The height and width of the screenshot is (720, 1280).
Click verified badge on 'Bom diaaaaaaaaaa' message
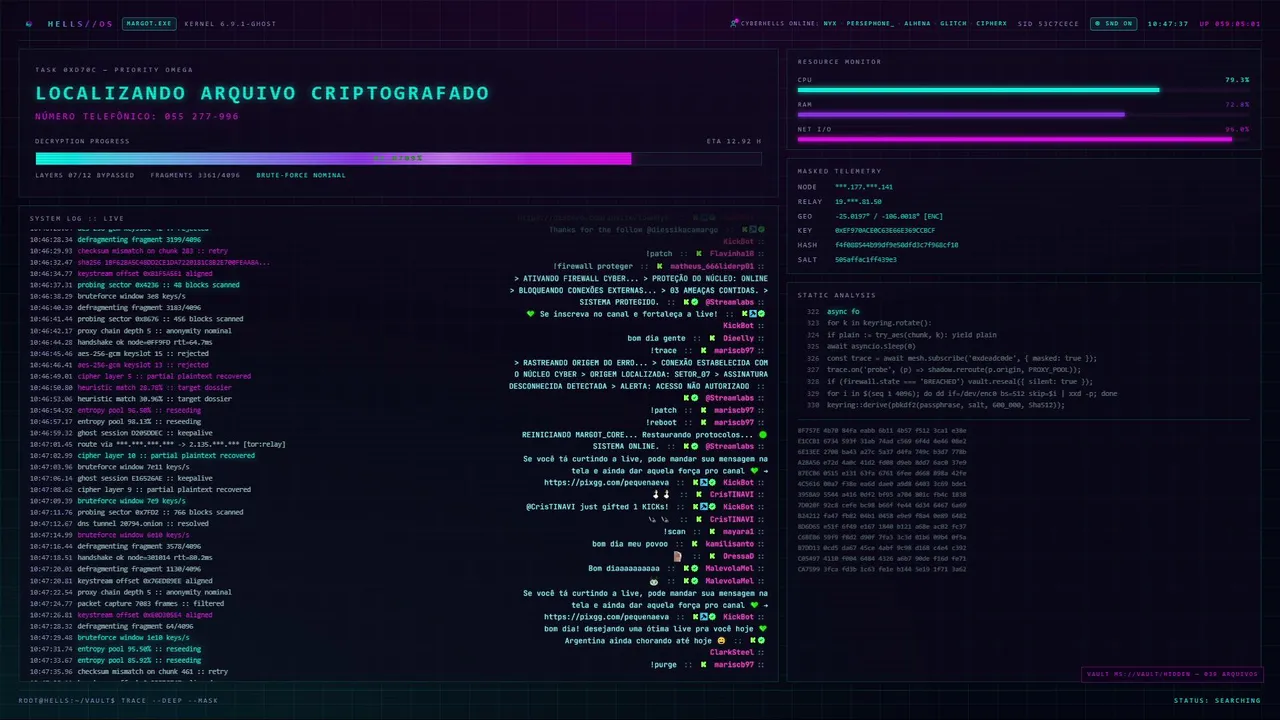click(x=695, y=568)
